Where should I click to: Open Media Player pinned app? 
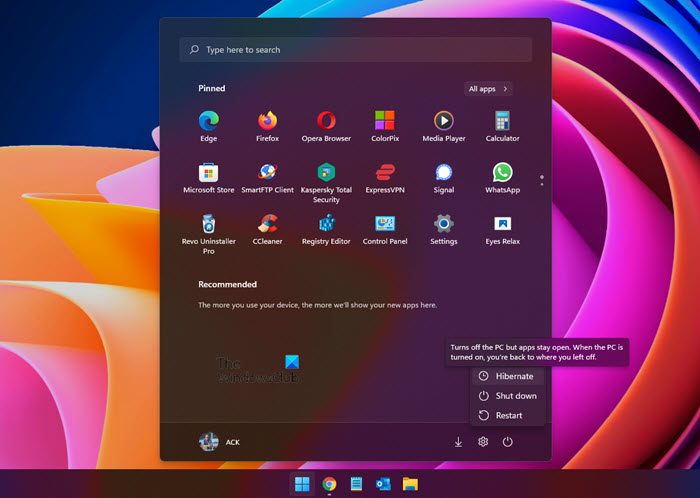[444, 126]
